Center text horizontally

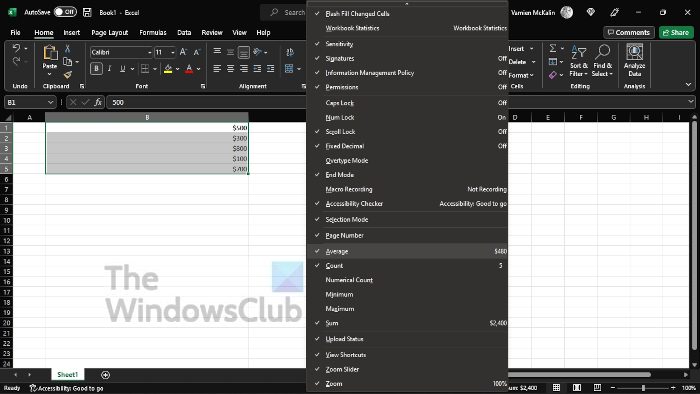[x=230, y=69]
